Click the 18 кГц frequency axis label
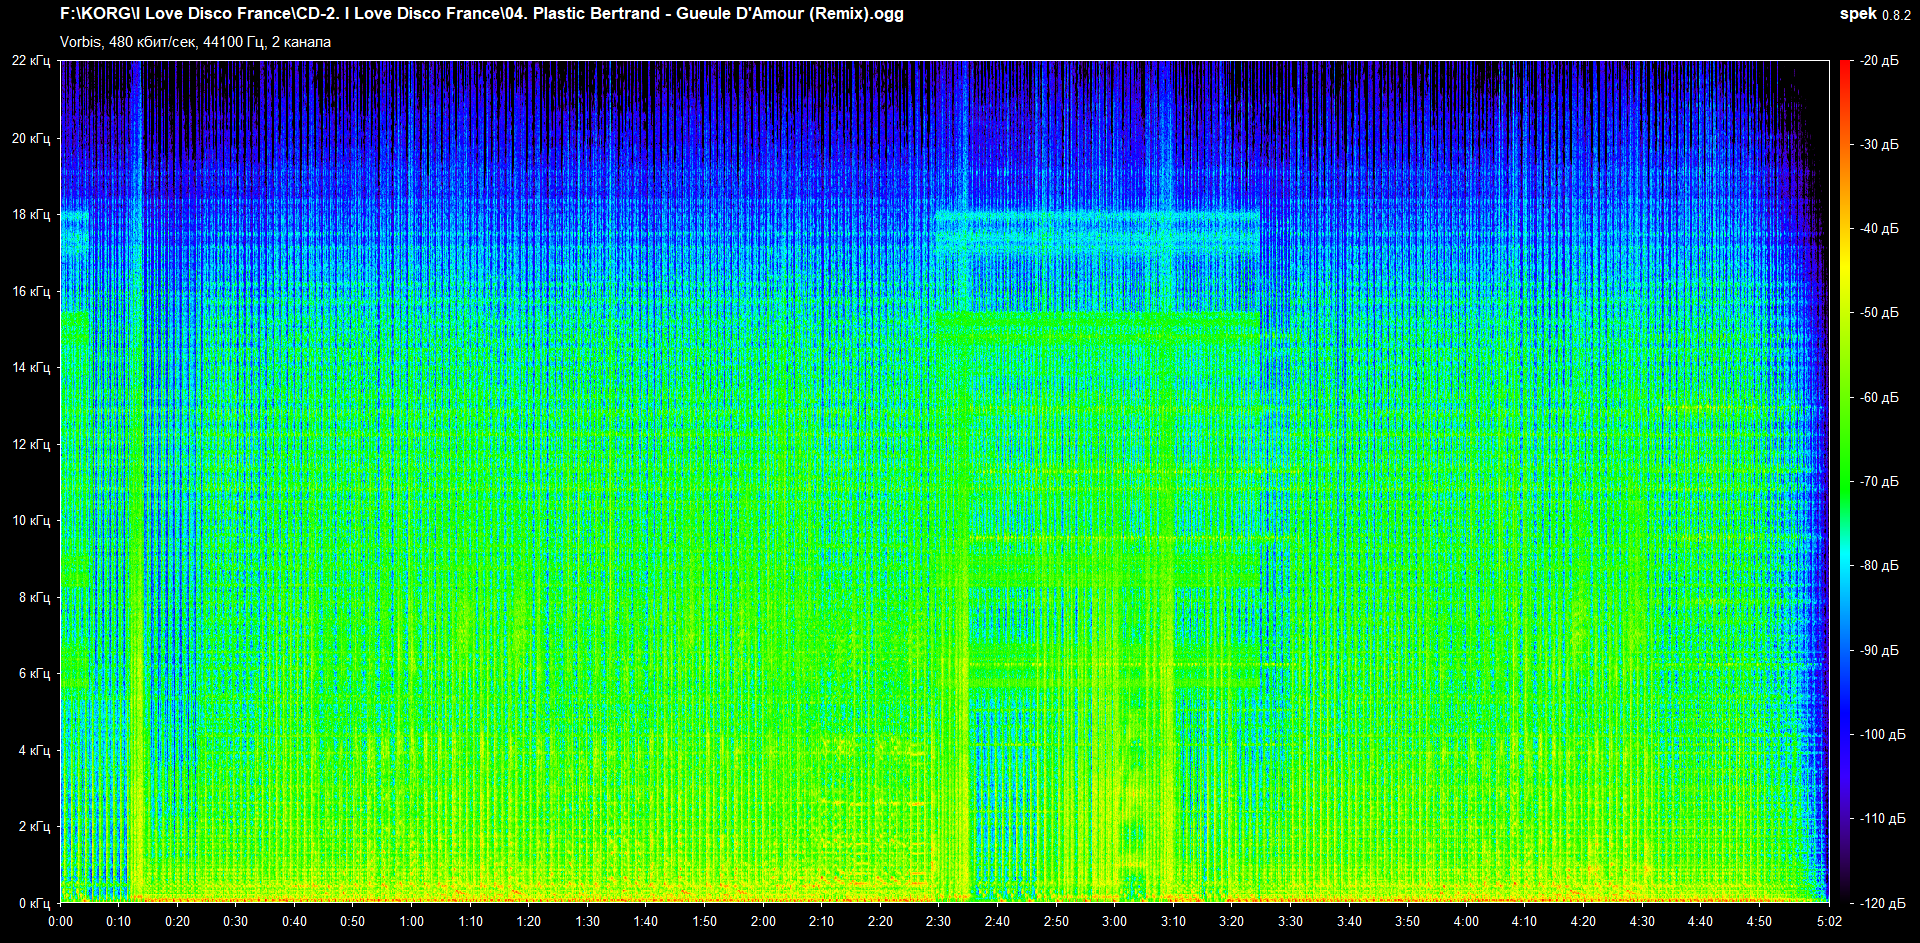 pos(30,215)
